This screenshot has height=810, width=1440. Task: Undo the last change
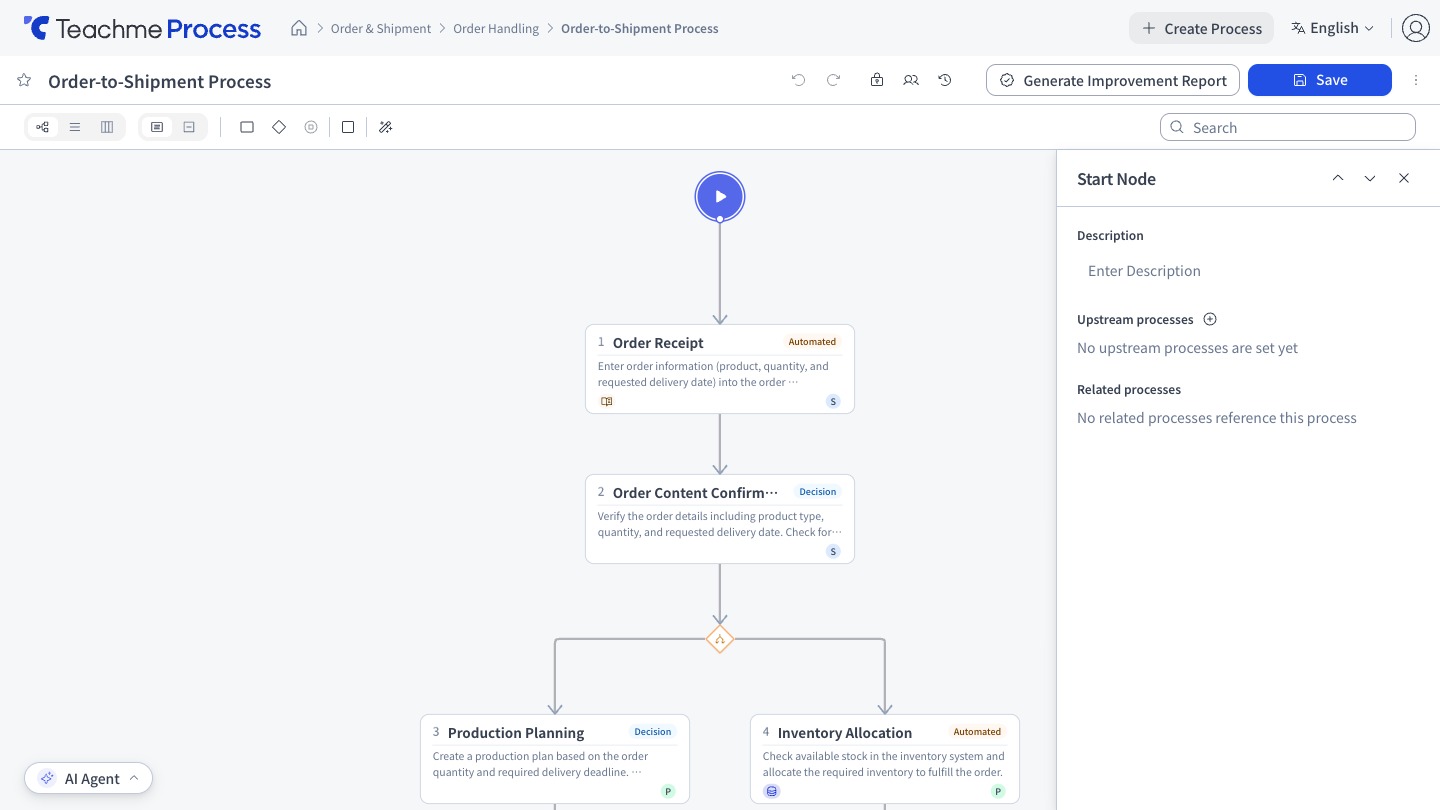click(798, 80)
